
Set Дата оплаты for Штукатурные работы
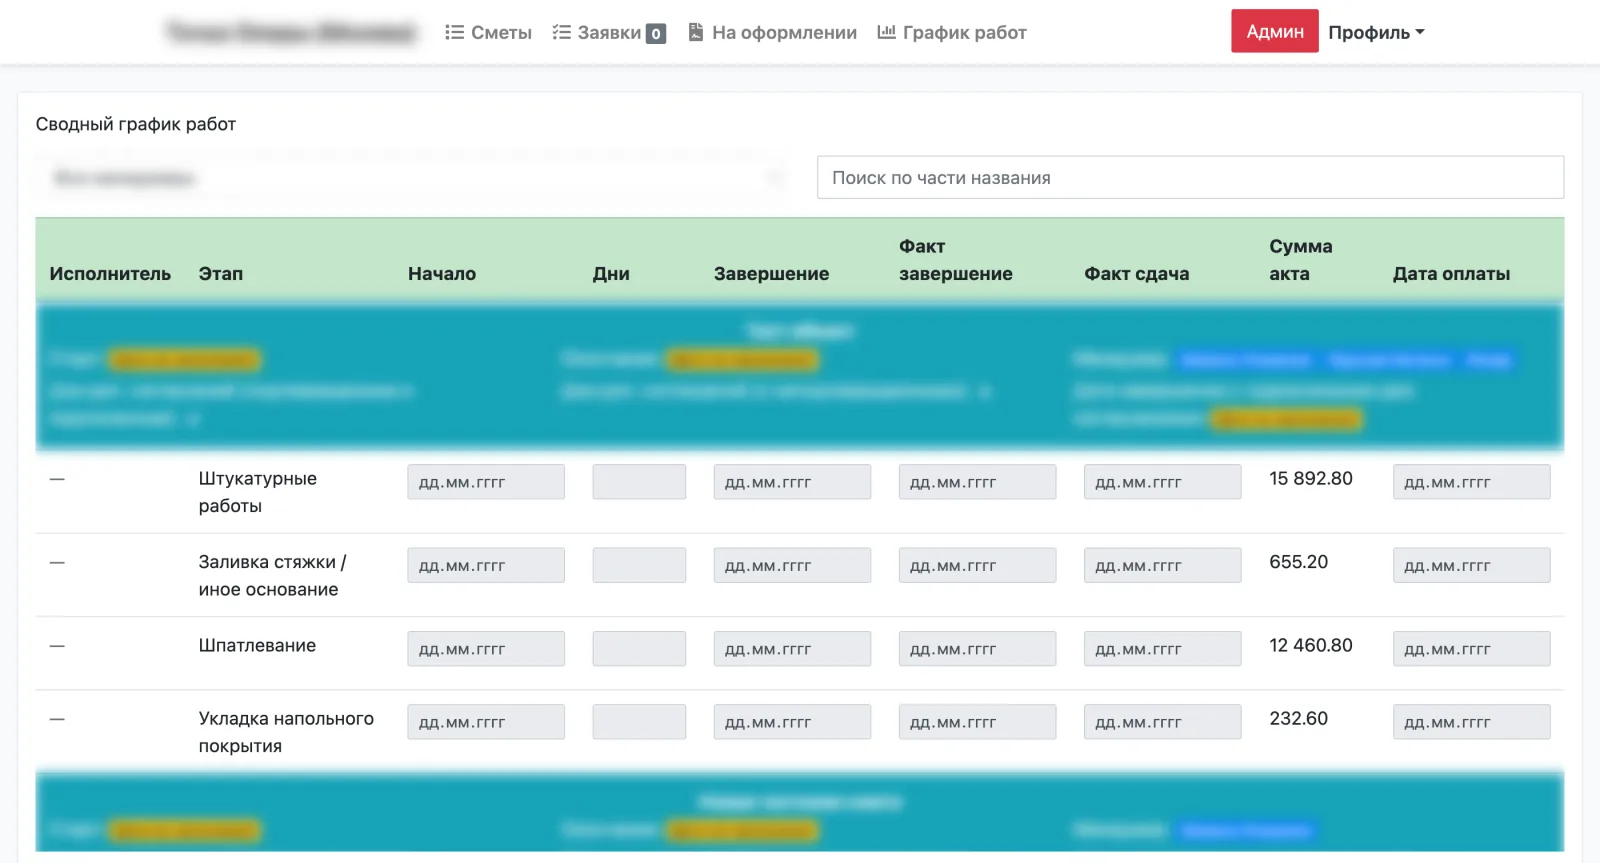tap(1471, 482)
